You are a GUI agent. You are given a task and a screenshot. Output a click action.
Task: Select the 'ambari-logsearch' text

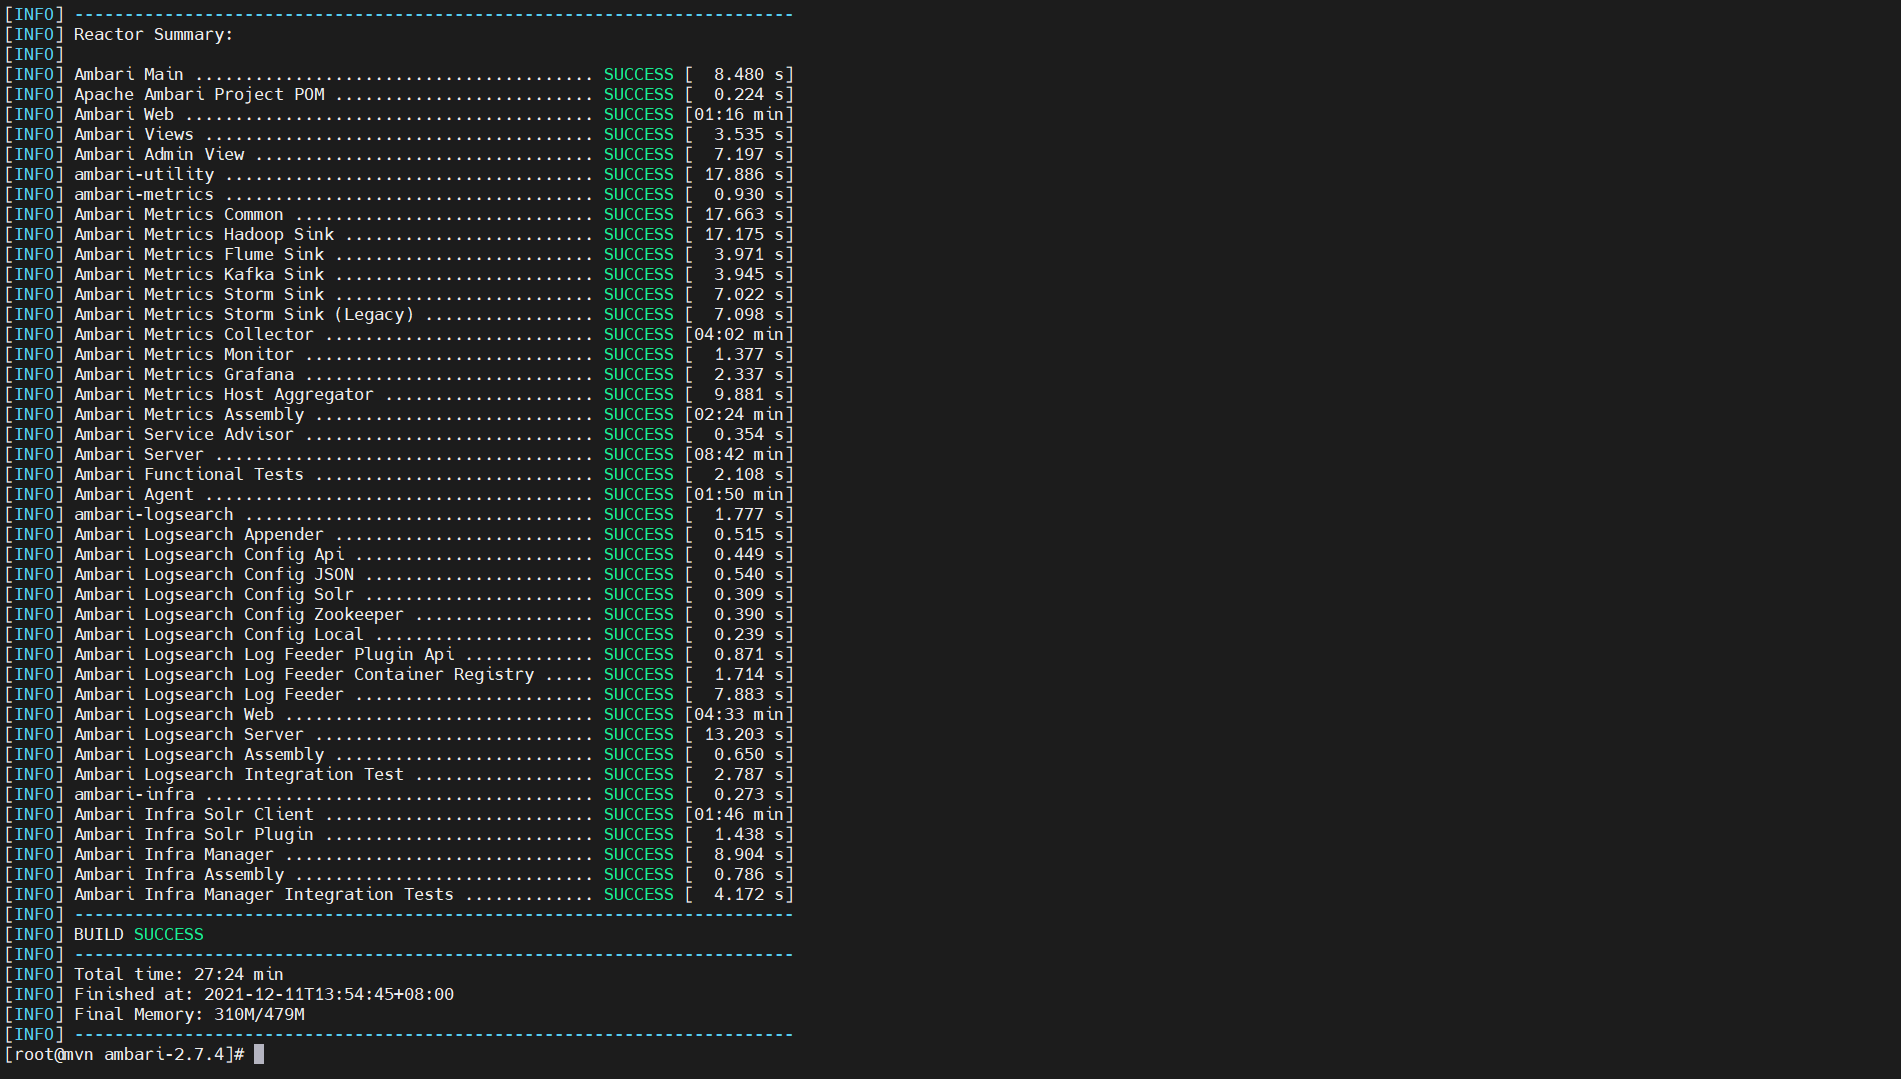pos(154,514)
